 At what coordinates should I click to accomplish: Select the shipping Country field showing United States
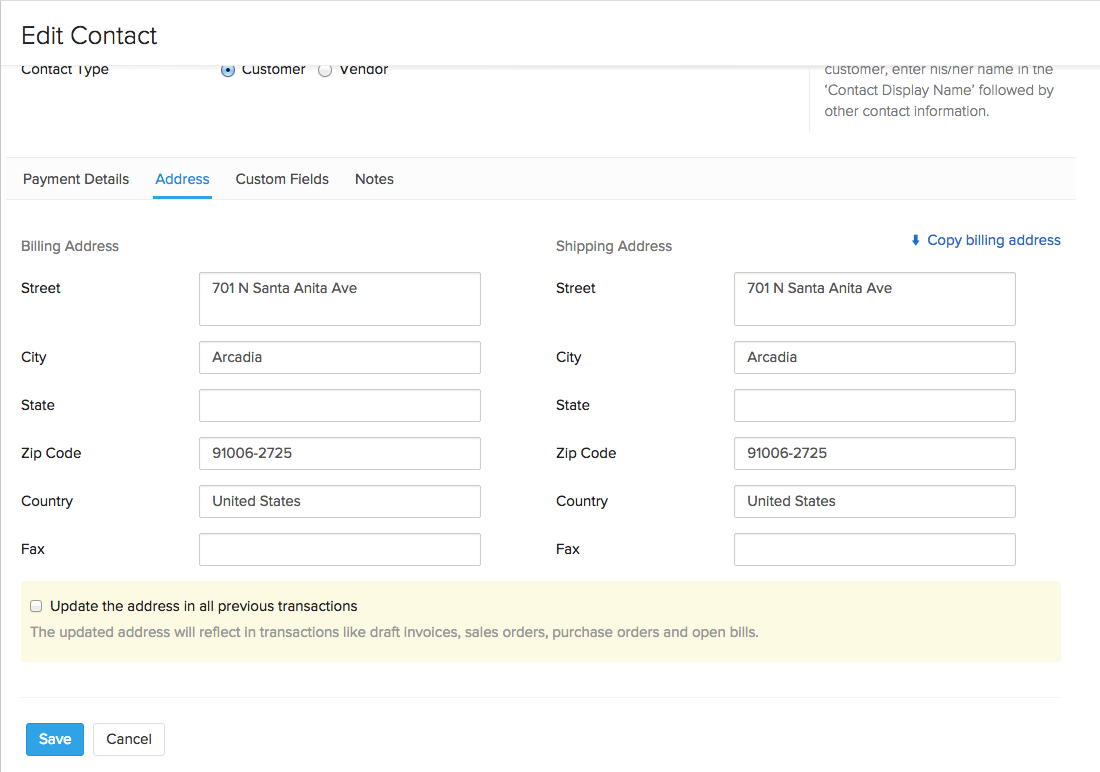coord(874,501)
